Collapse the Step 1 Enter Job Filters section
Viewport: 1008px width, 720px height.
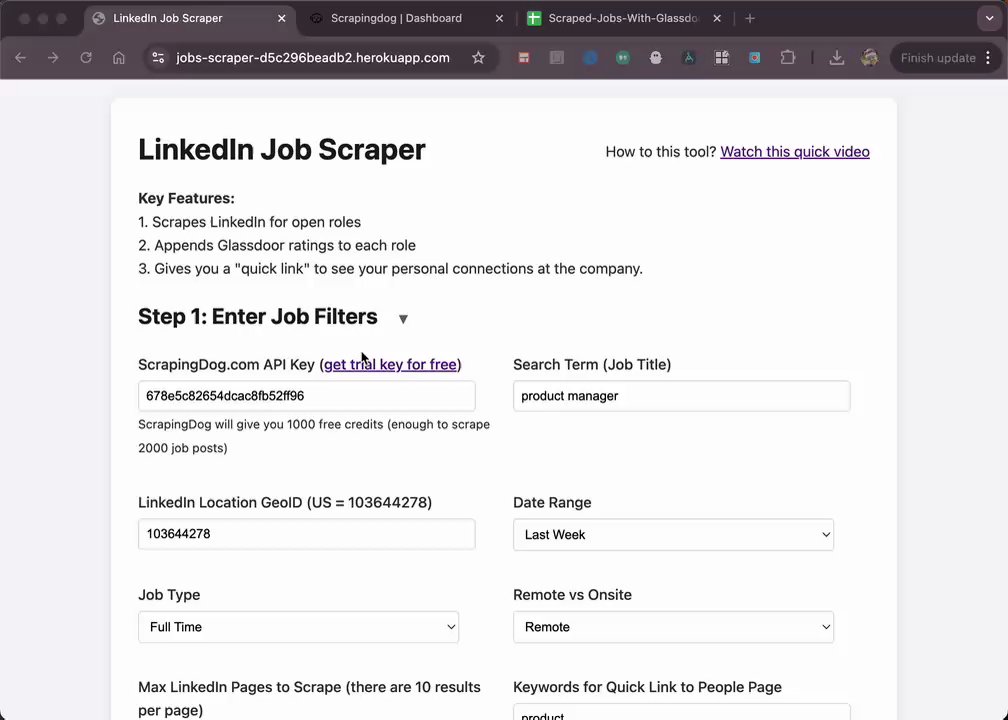[403, 319]
